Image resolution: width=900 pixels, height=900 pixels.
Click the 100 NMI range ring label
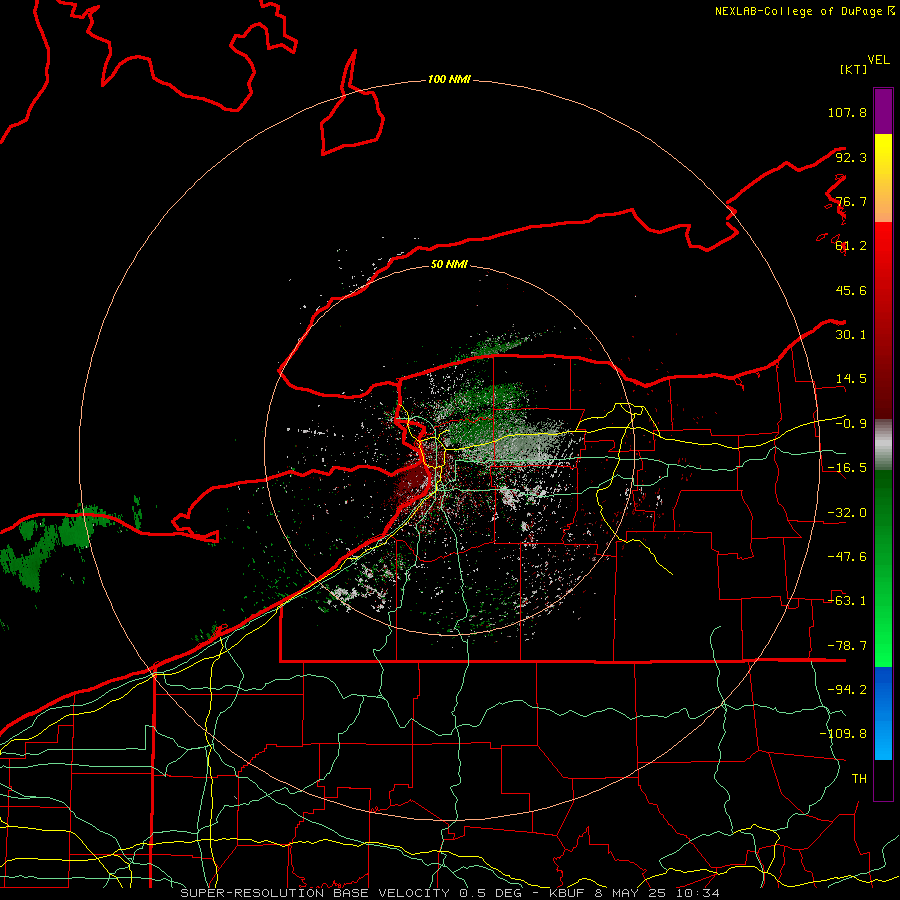pos(449,79)
